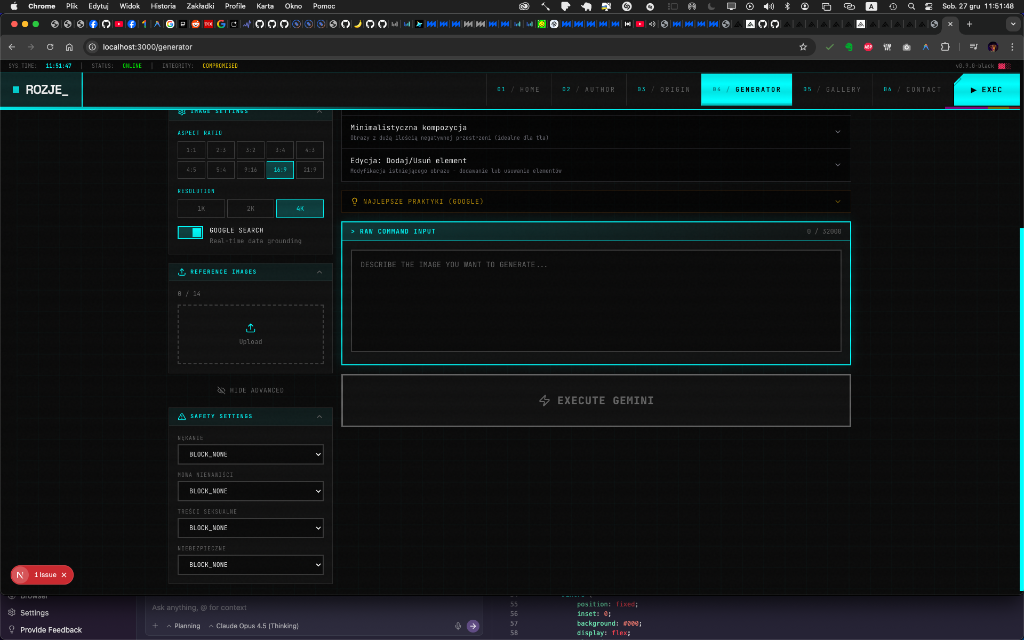Click the eye icon beside Hide Advanced
The width and height of the screenshot is (1024, 640).
coord(221,390)
